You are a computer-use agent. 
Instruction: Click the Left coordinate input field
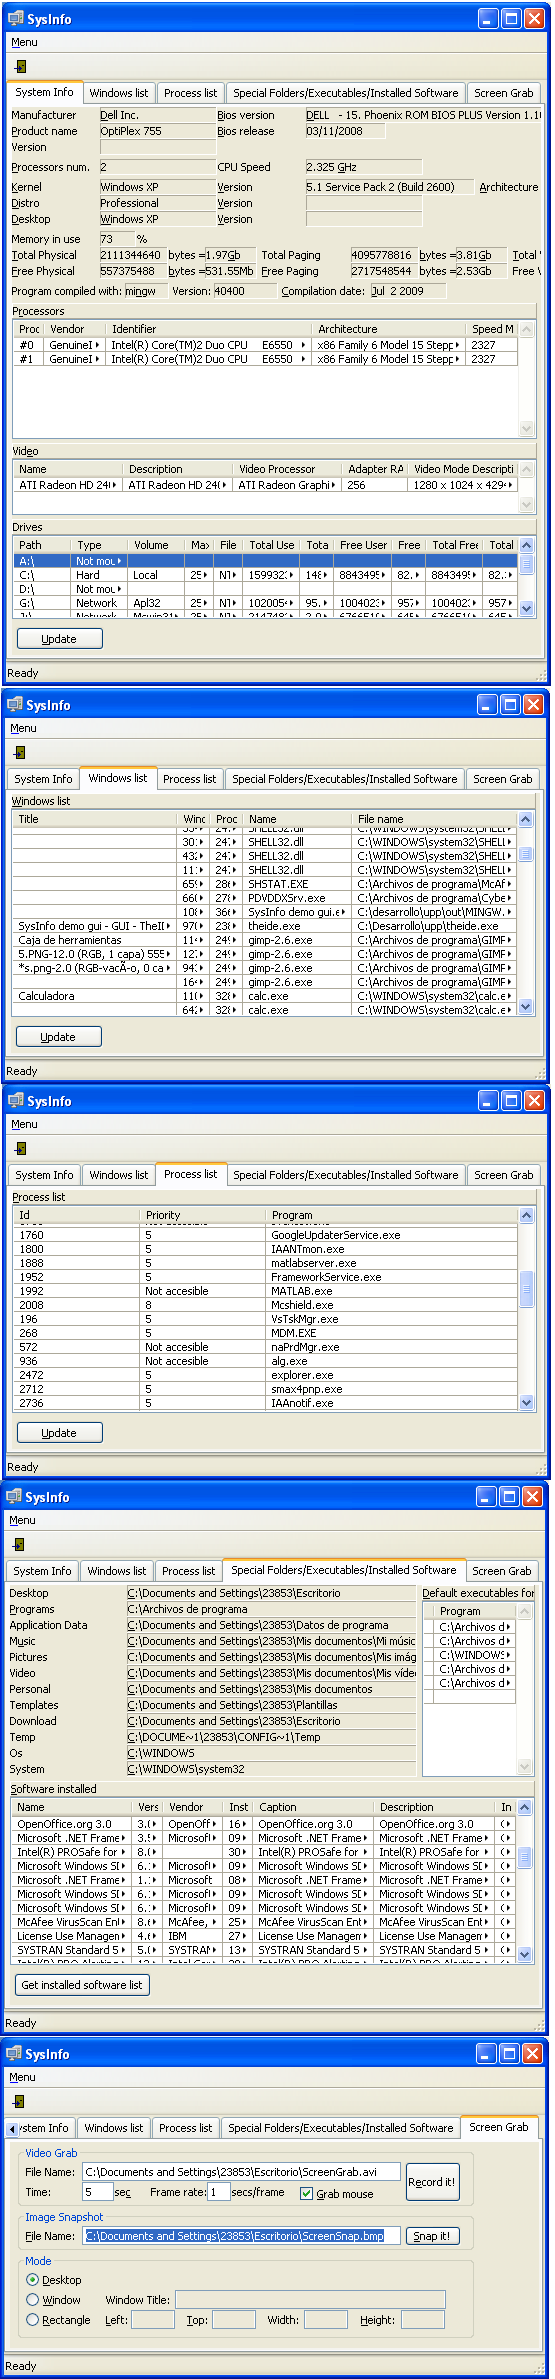click(153, 2320)
